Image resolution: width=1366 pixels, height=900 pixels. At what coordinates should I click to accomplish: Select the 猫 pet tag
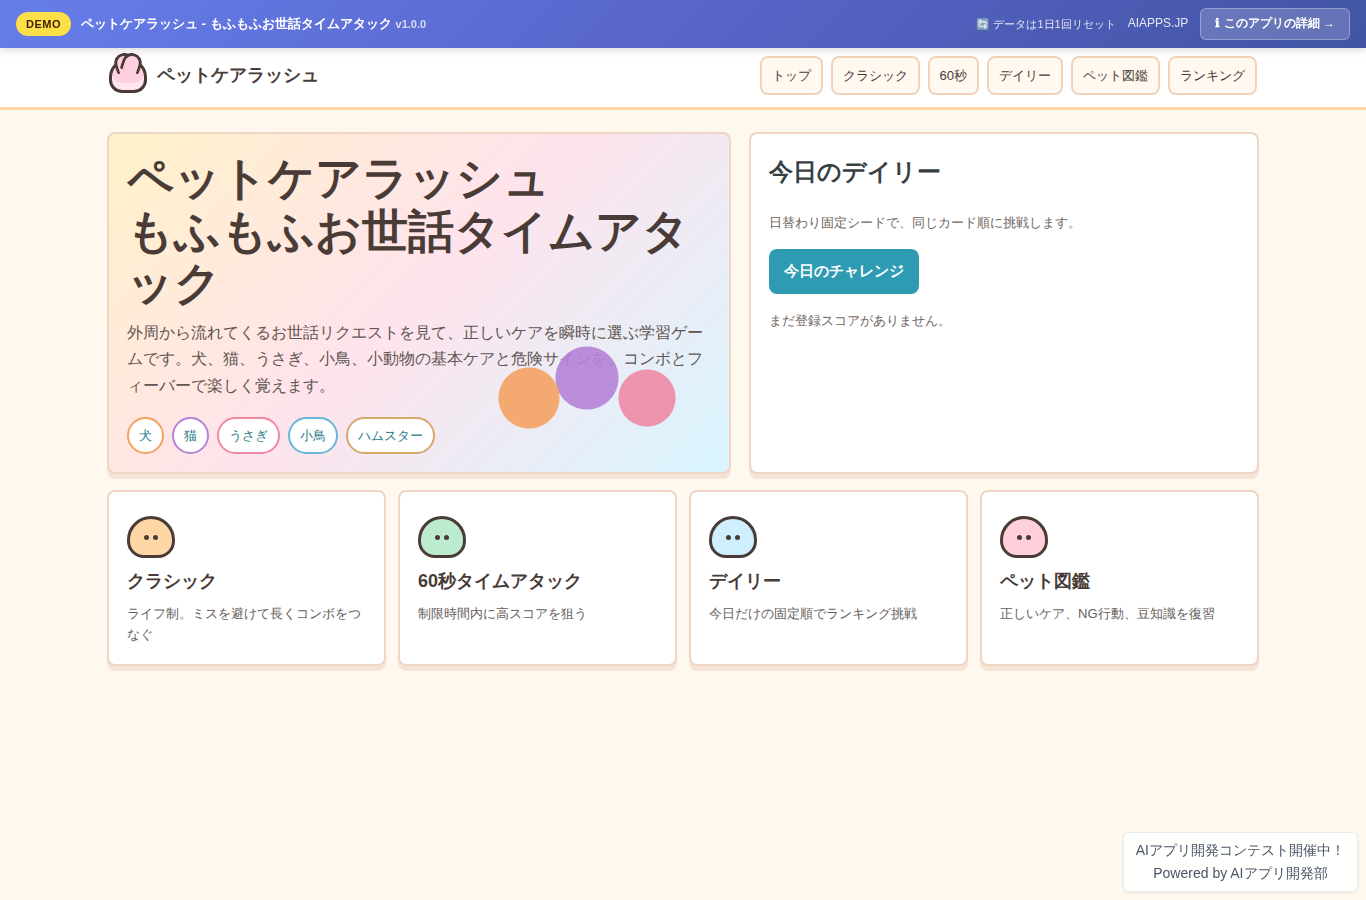point(190,435)
